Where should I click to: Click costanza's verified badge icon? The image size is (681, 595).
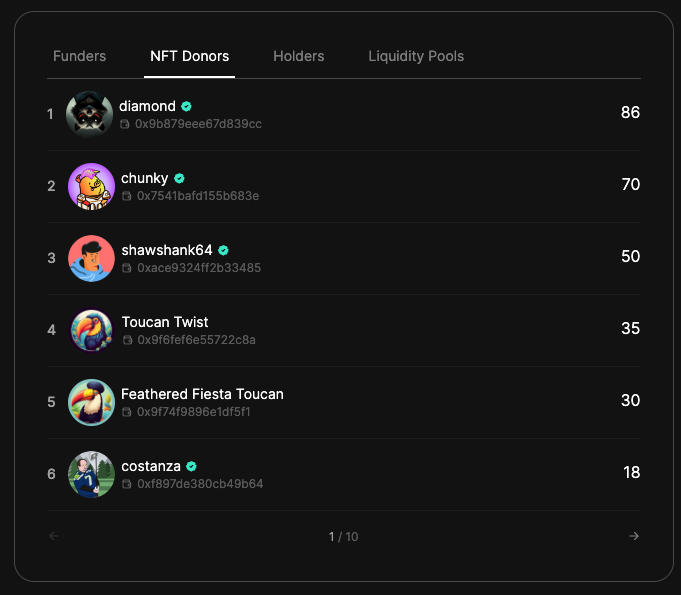click(x=192, y=466)
